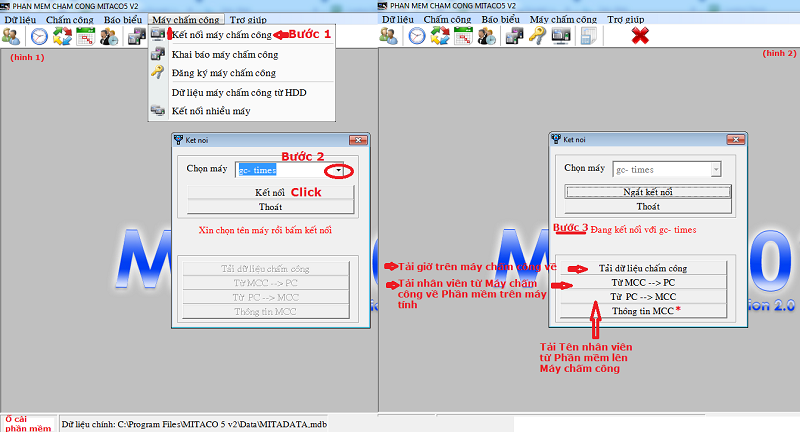This screenshot has width=800, height=432.
Task: Click the device declaration icon in hình 2 toolbar
Action: pos(514,36)
